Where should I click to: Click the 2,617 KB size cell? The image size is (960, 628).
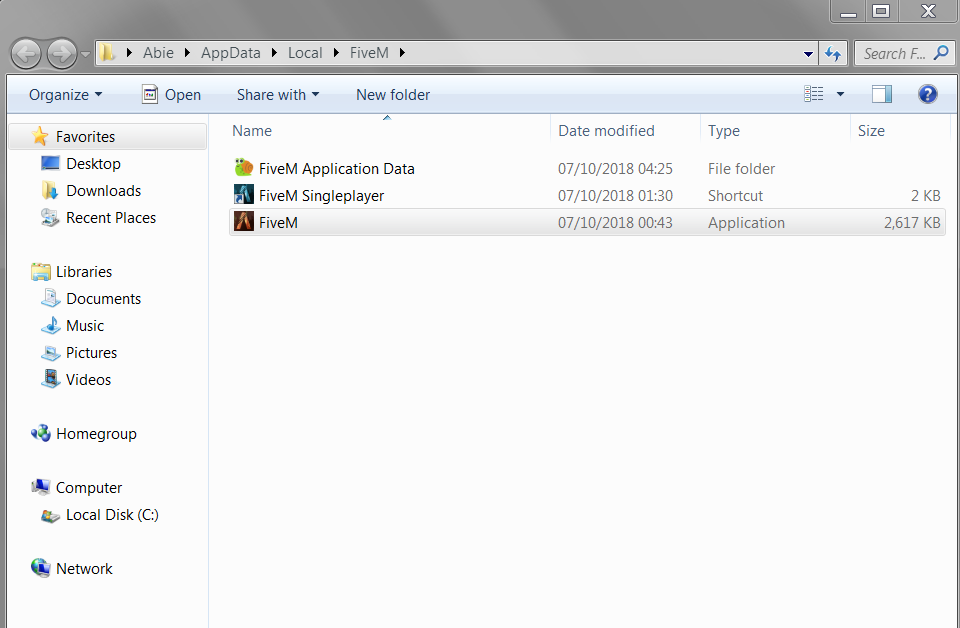[912, 223]
